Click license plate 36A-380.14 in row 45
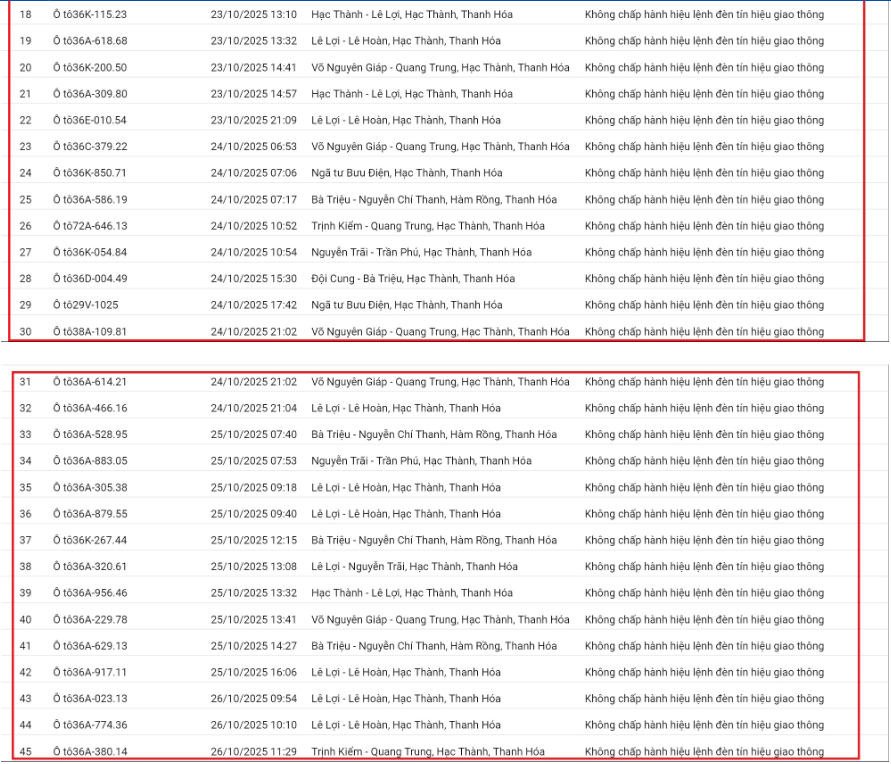Screen dimensions: 891x764 pyautogui.click(x=90, y=752)
